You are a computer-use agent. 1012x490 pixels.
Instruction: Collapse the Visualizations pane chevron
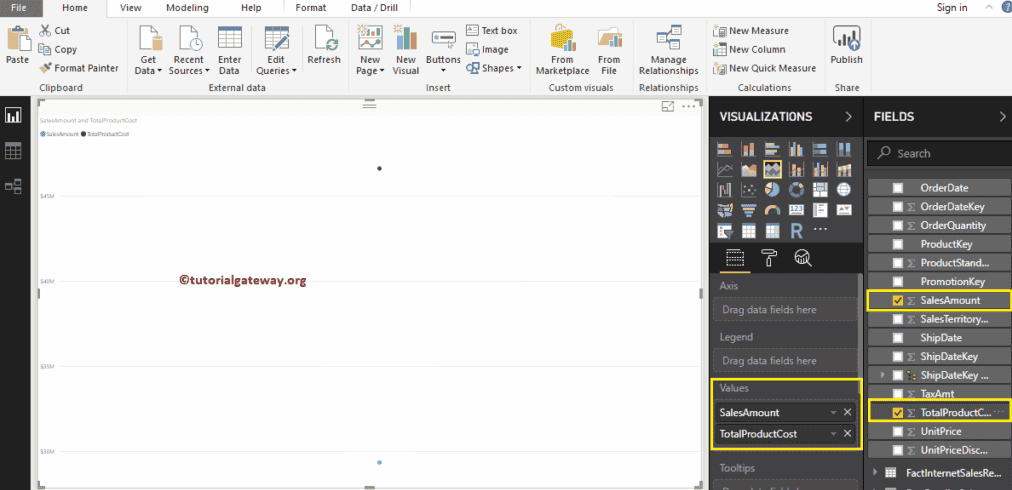pos(848,117)
